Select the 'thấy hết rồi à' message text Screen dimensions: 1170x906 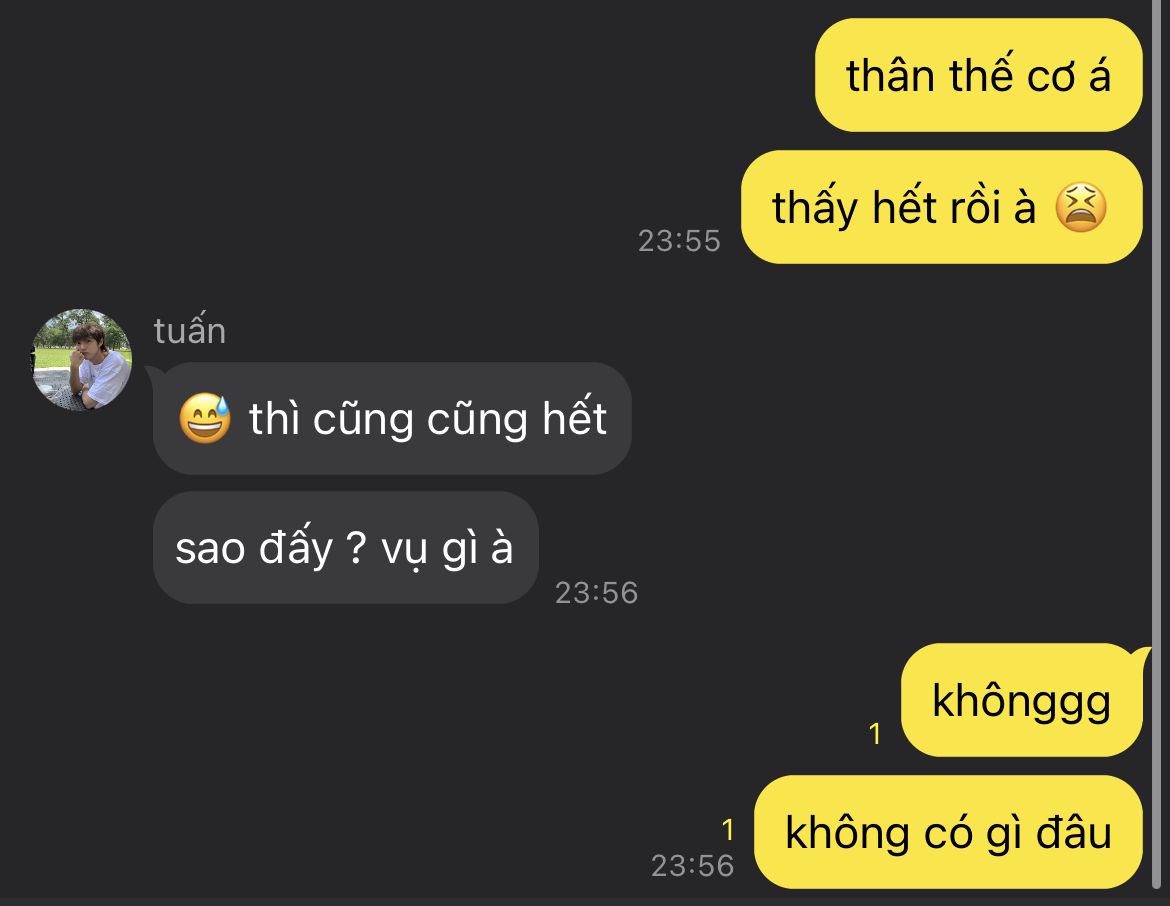click(x=904, y=207)
